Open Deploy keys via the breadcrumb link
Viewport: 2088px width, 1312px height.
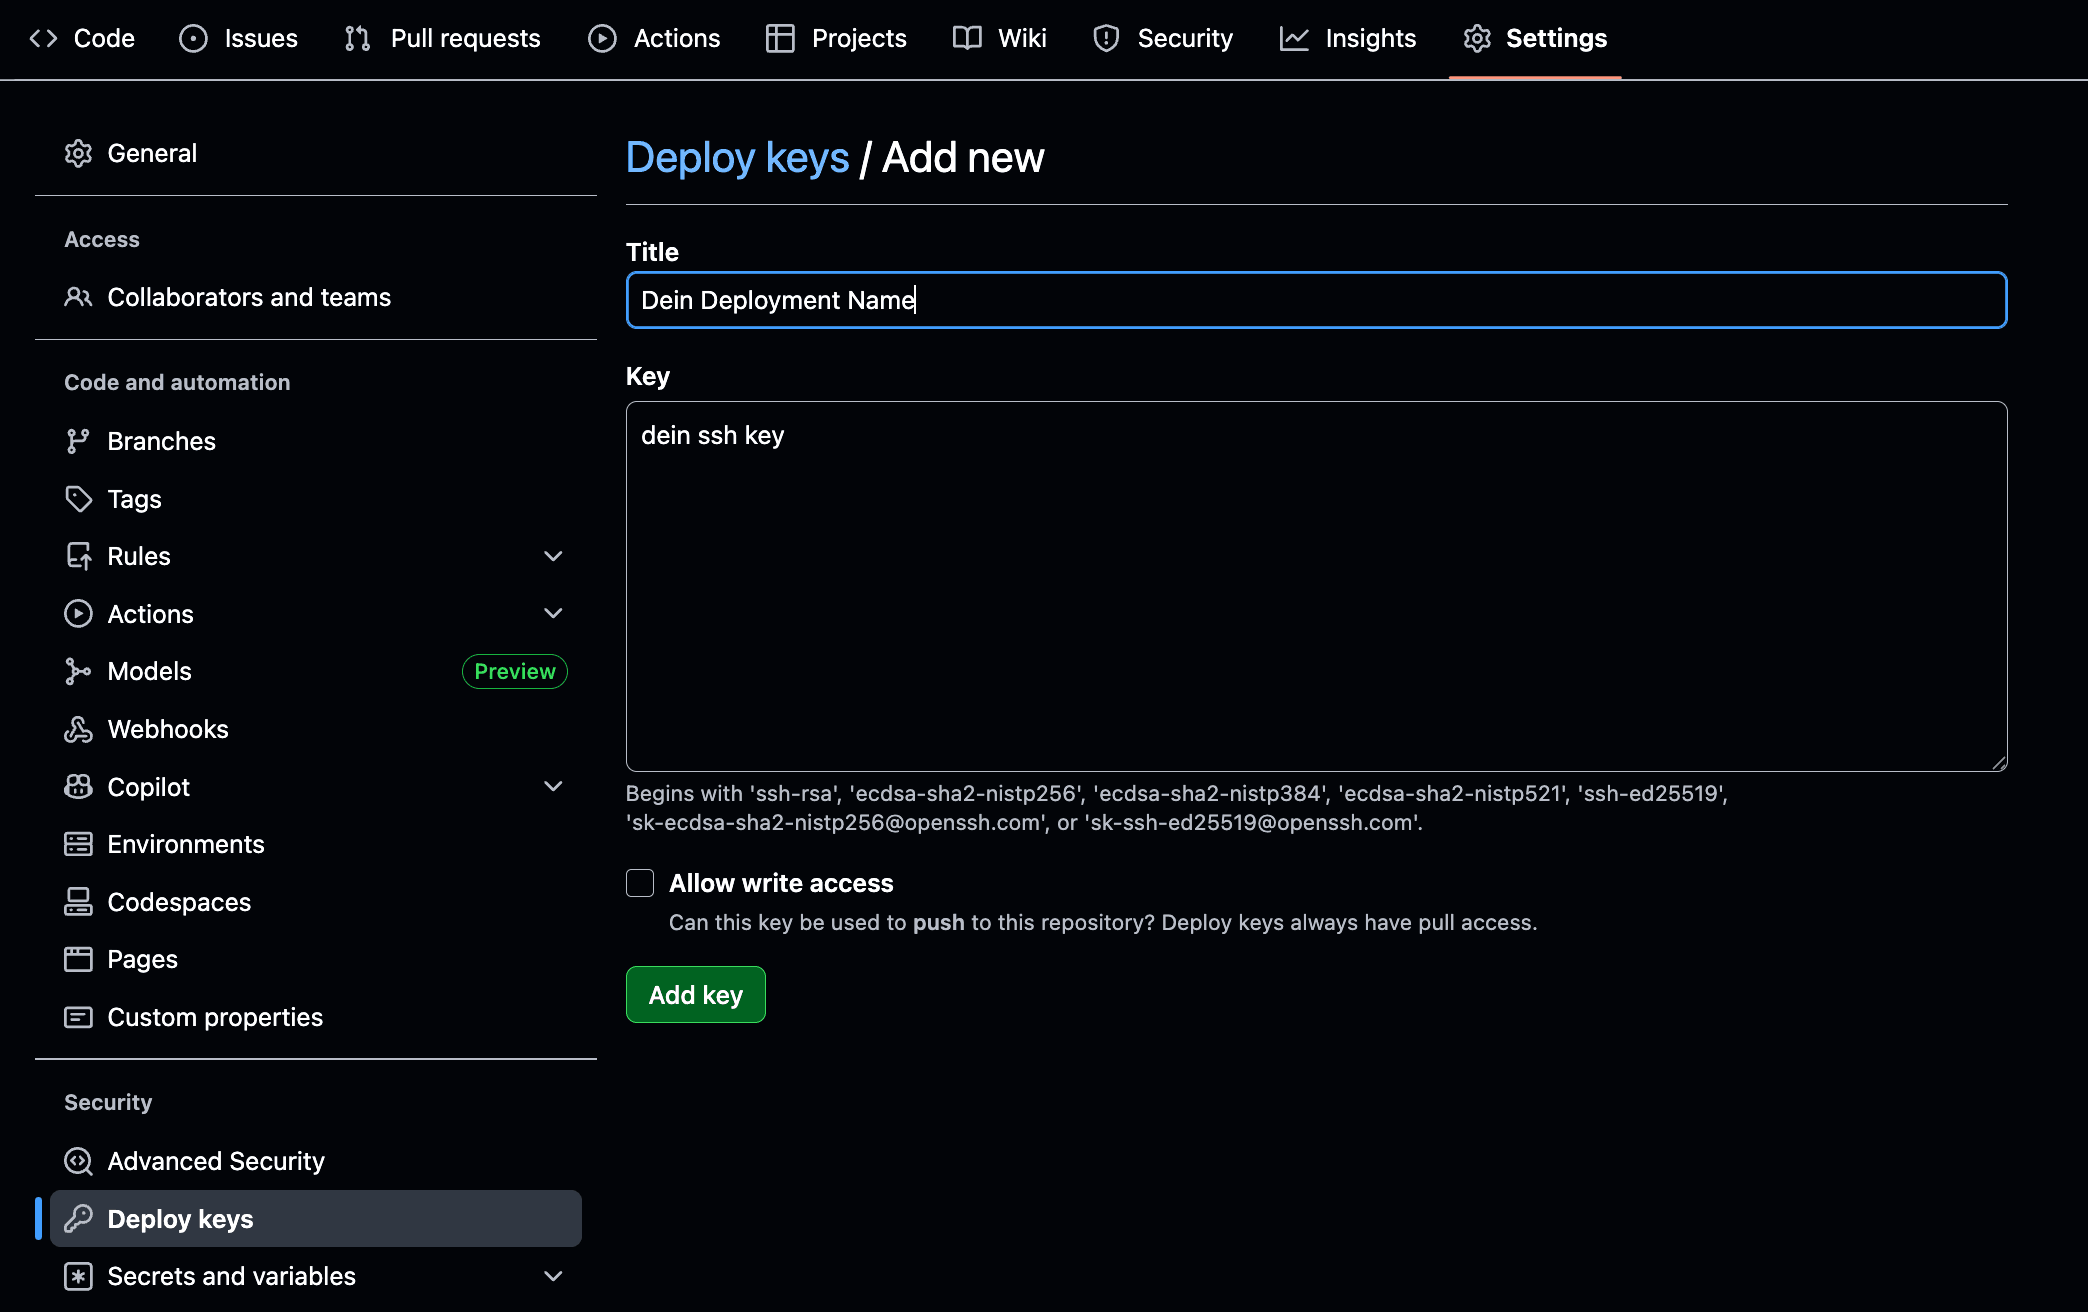pos(737,157)
